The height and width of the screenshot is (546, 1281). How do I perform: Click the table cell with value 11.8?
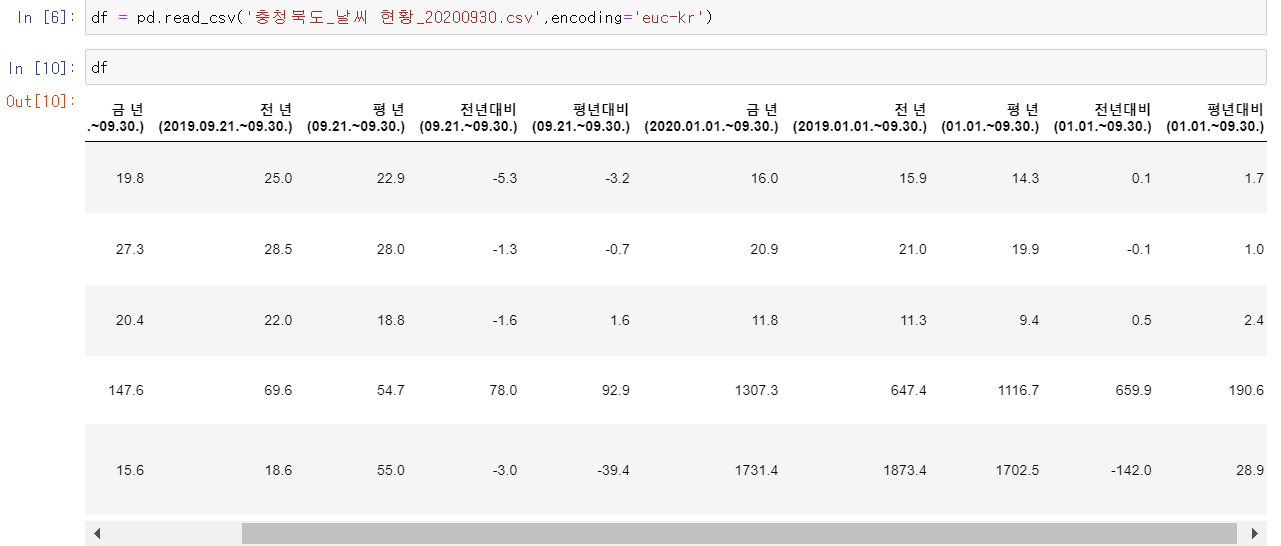(763, 320)
